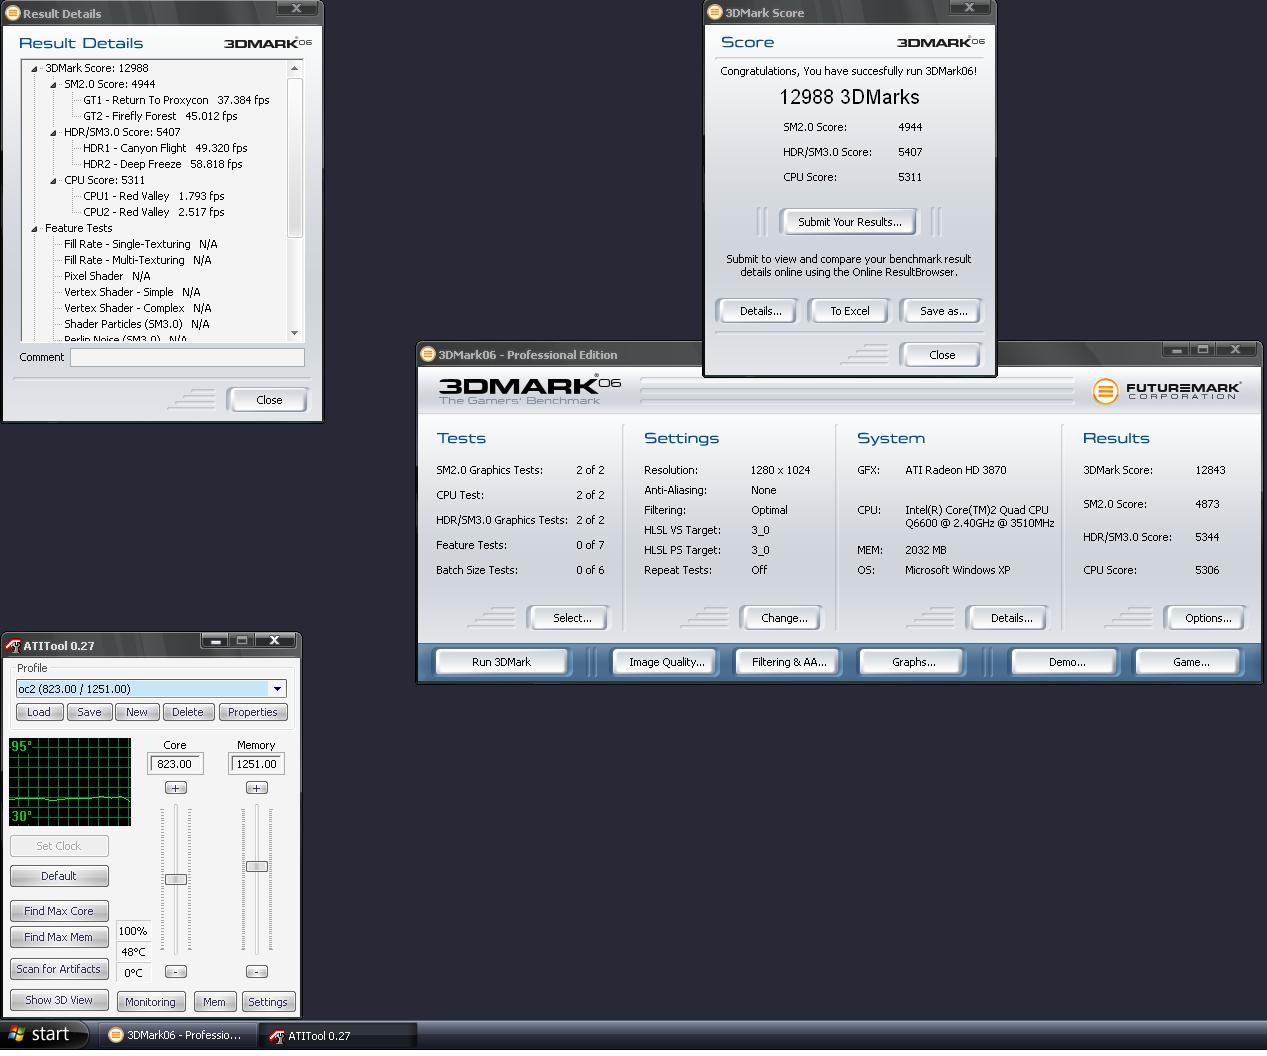Image resolution: width=1267 pixels, height=1056 pixels.
Task: Decrease Core clock with minus button
Action: [x=175, y=972]
